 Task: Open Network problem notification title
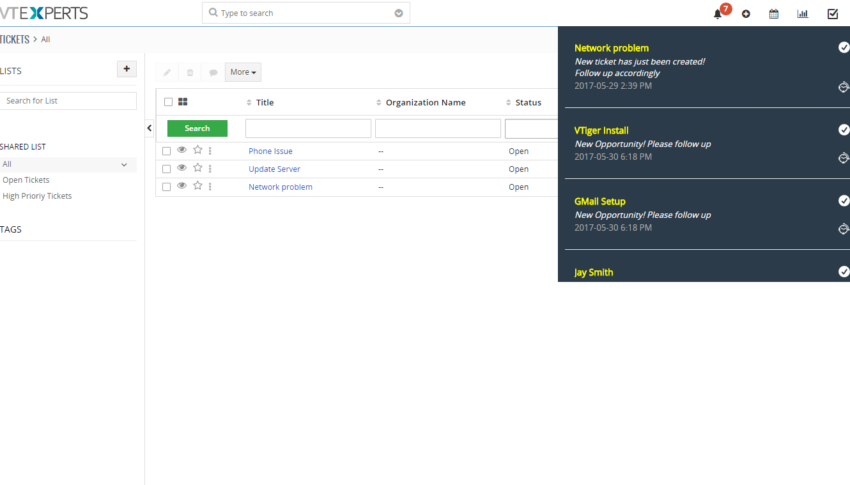[x=611, y=48]
